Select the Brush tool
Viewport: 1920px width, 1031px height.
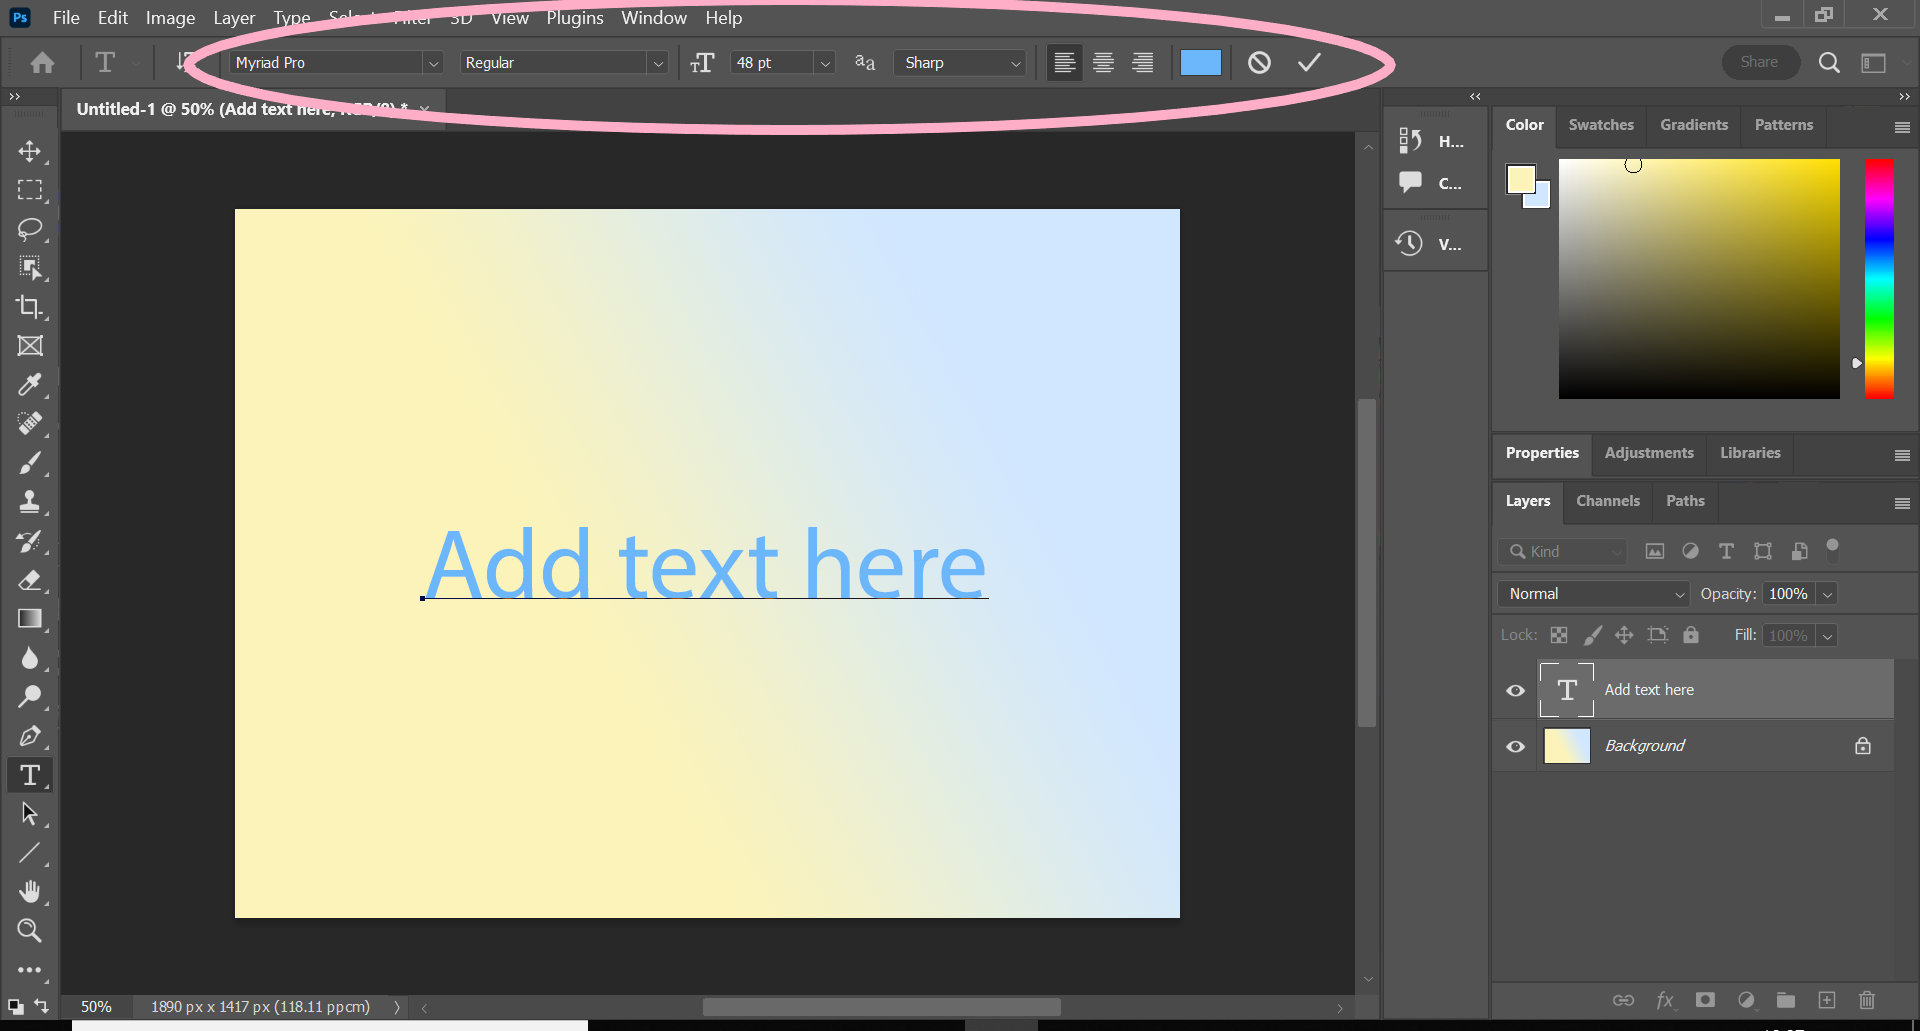(x=30, y=463)
